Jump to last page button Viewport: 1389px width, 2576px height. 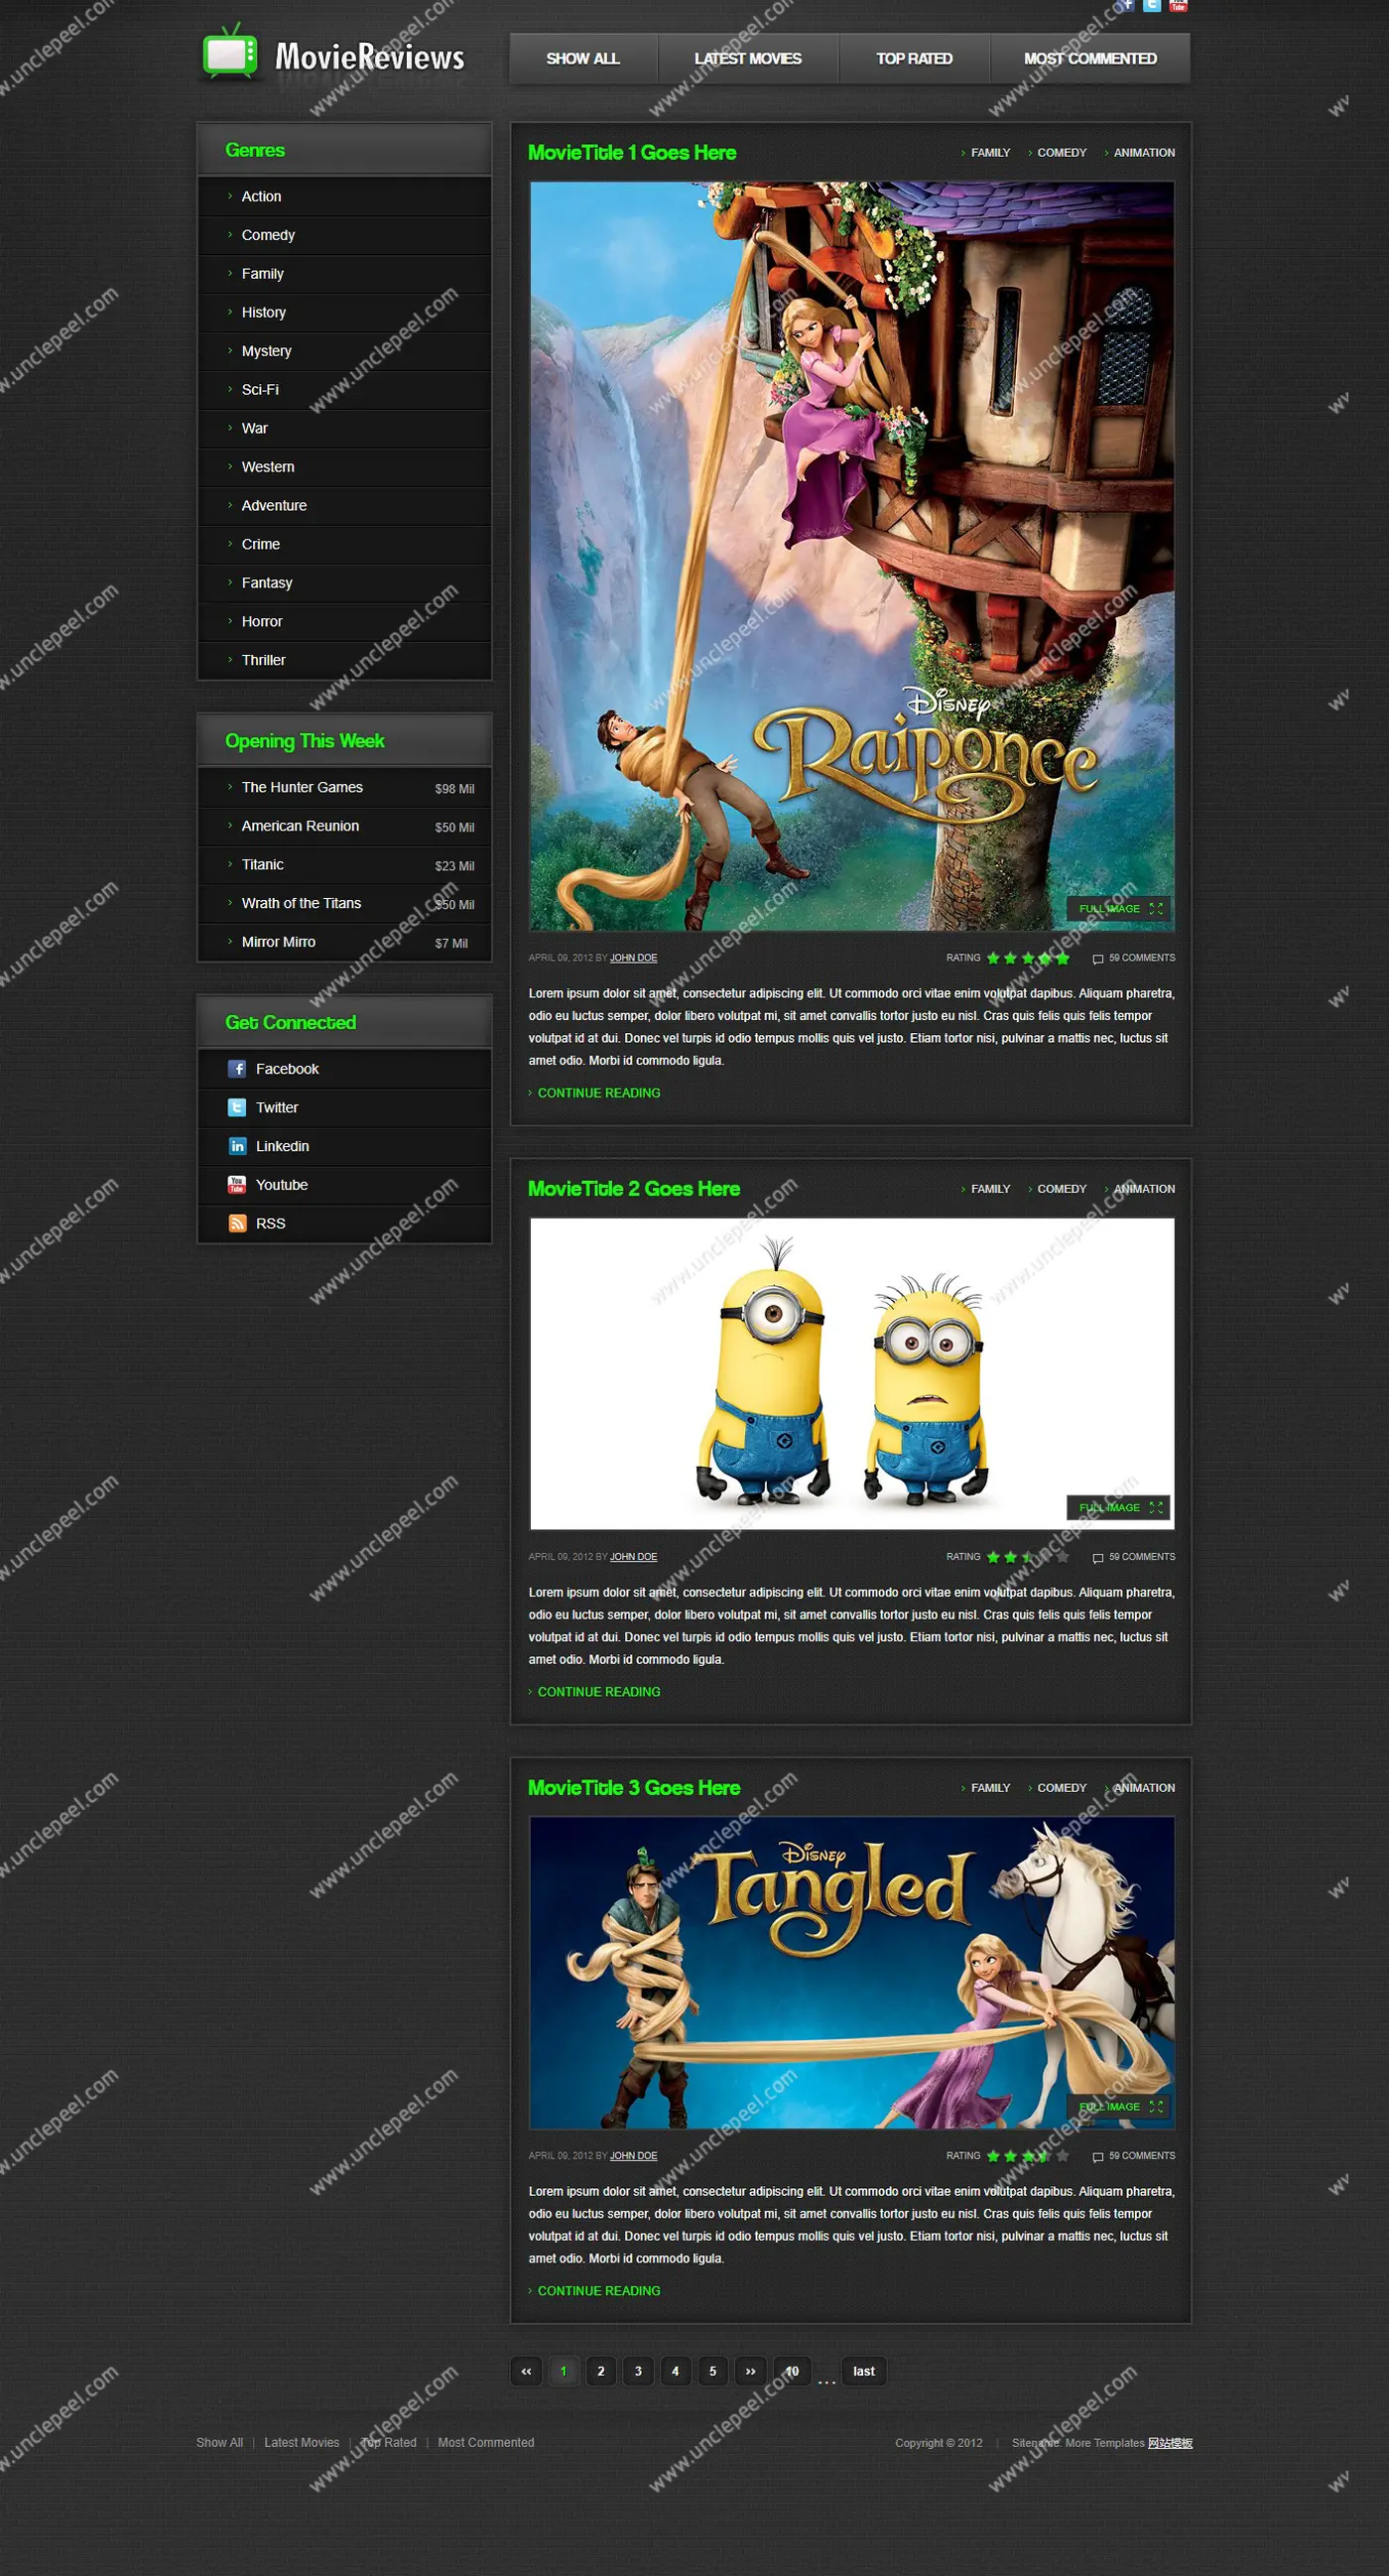tap(864, 2372)
